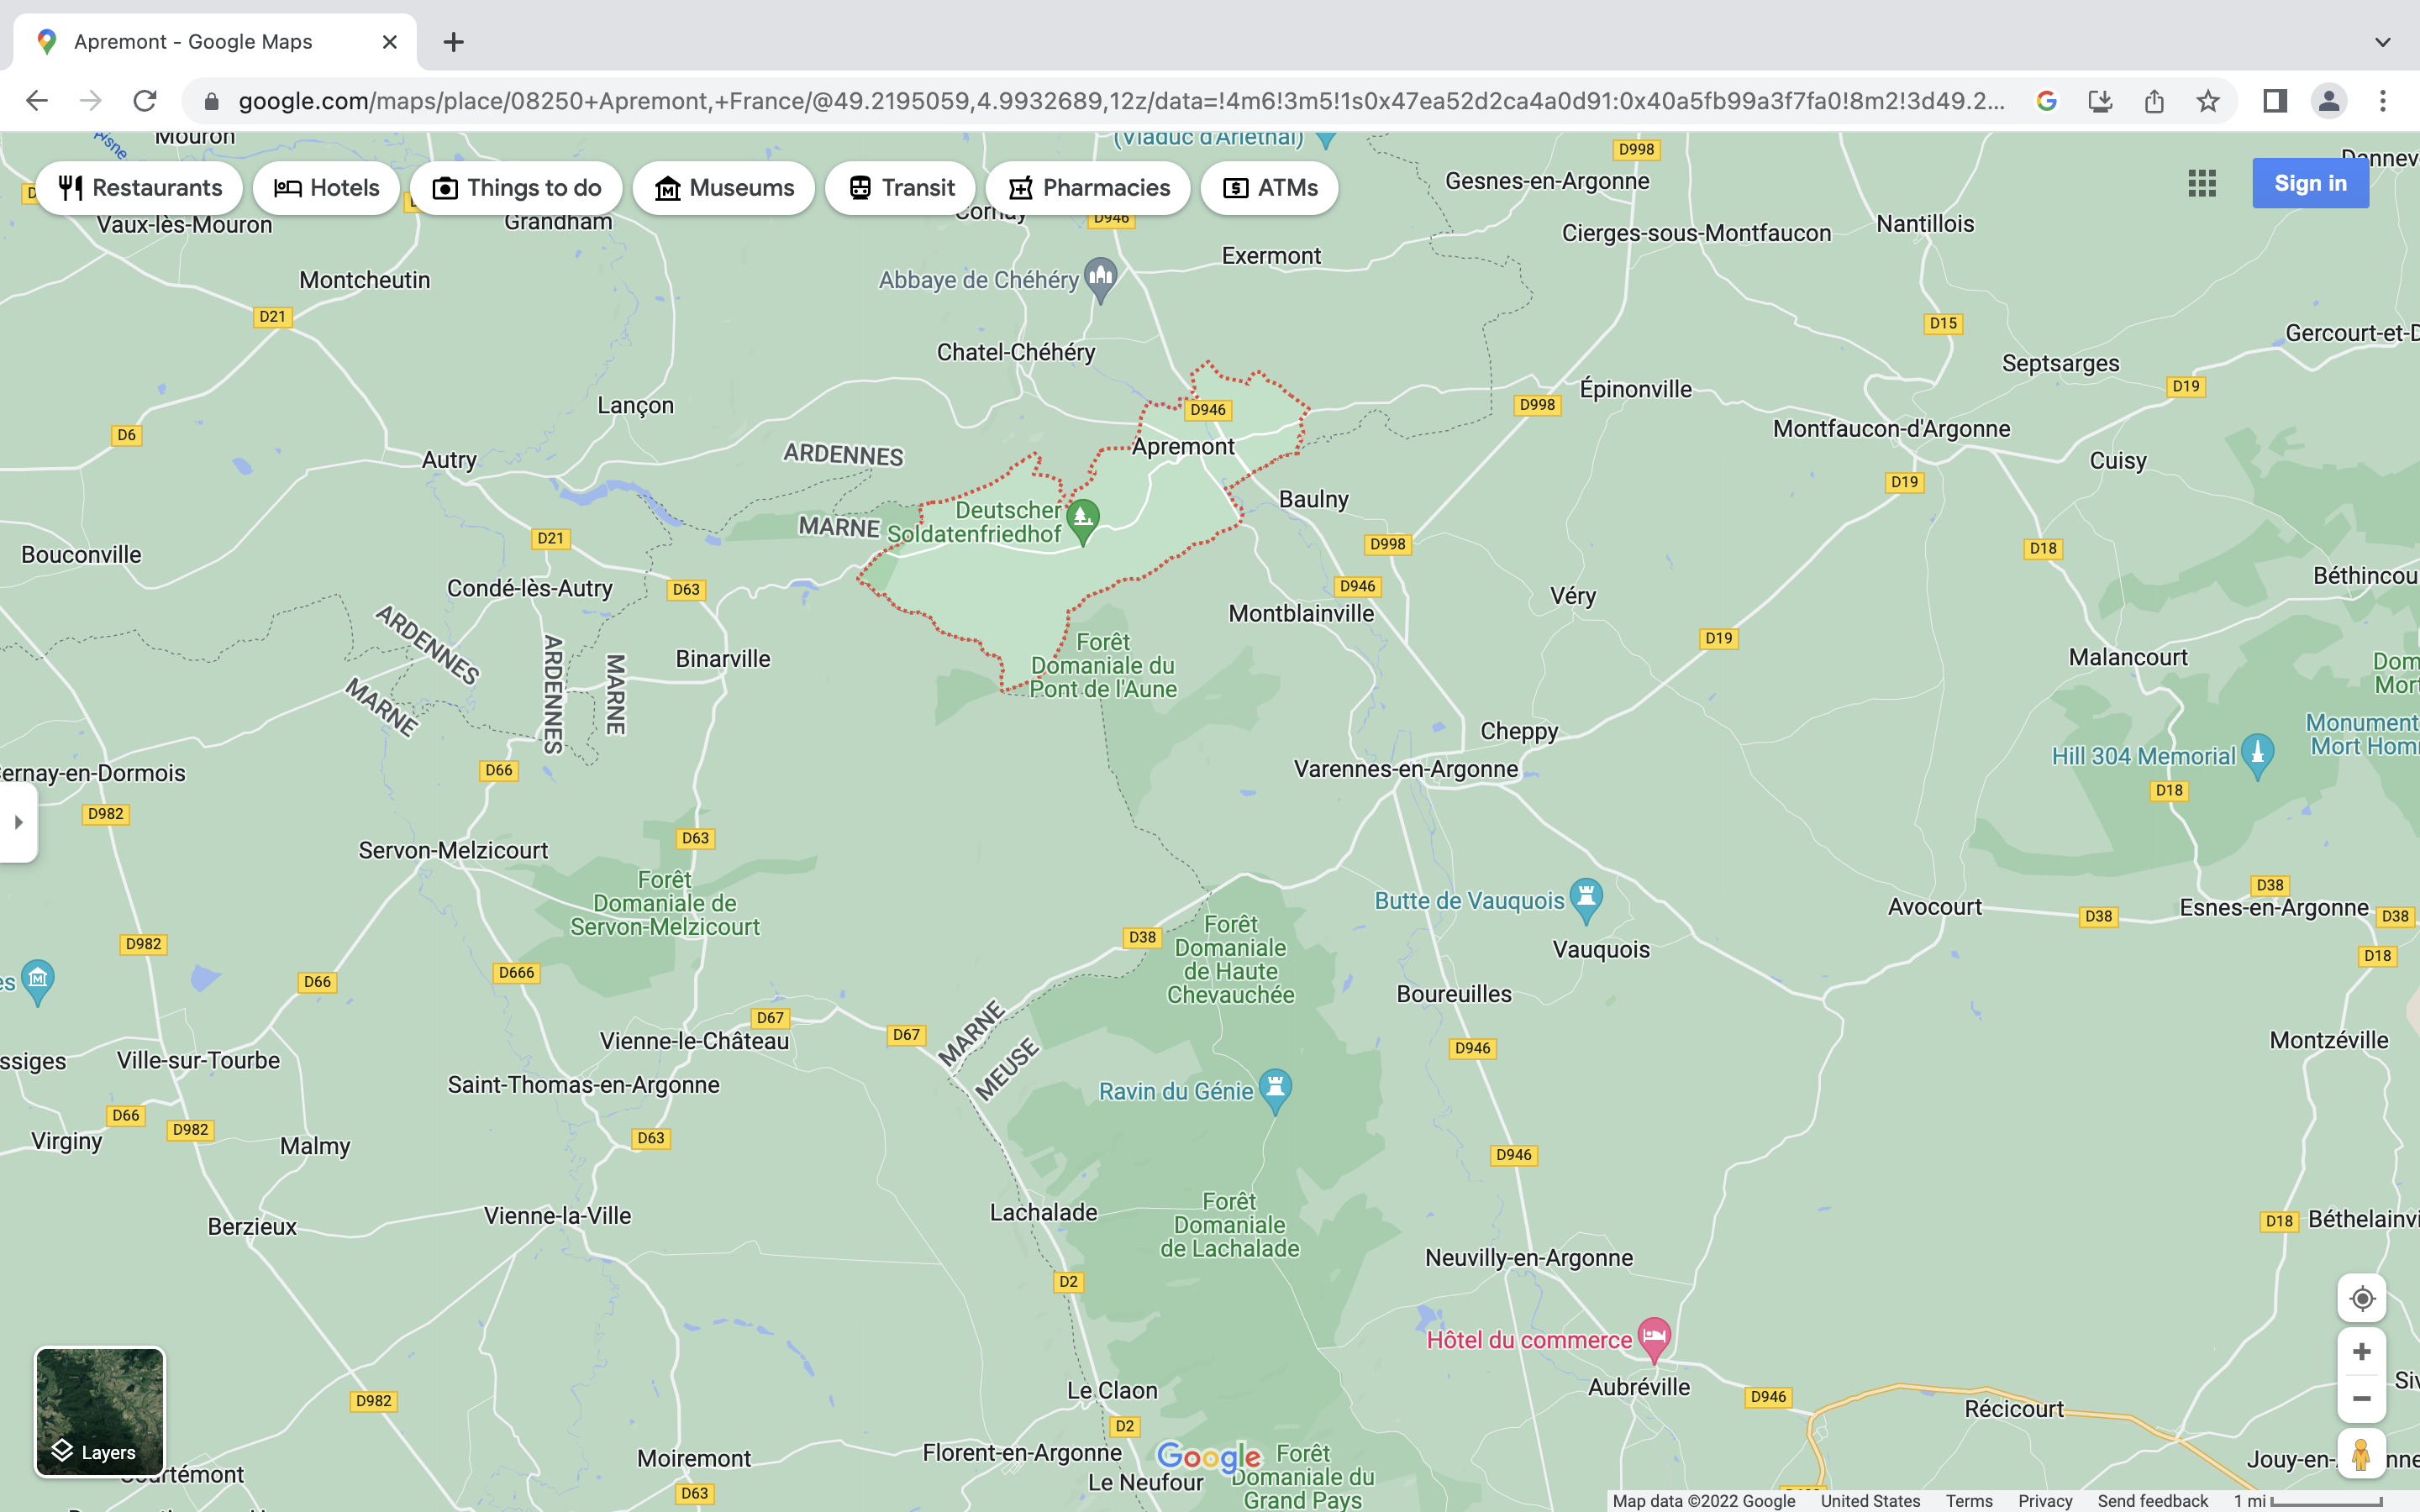The image size is (2420, 1512).
Task: Click the Street View pegman icon
Action: pyautogui.click(x=2361, y=1454)
